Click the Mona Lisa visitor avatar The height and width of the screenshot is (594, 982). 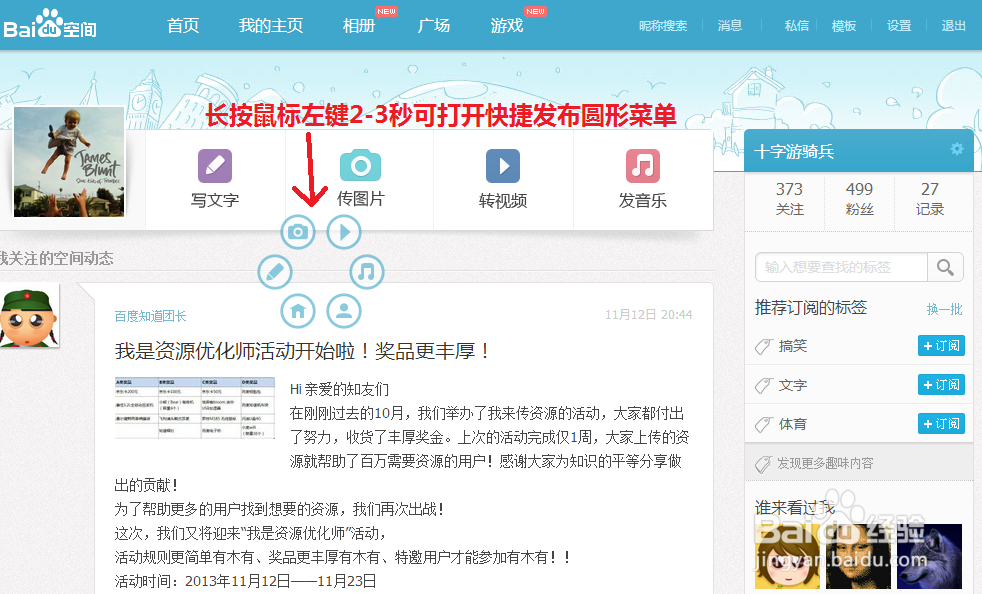coord(858,556)
